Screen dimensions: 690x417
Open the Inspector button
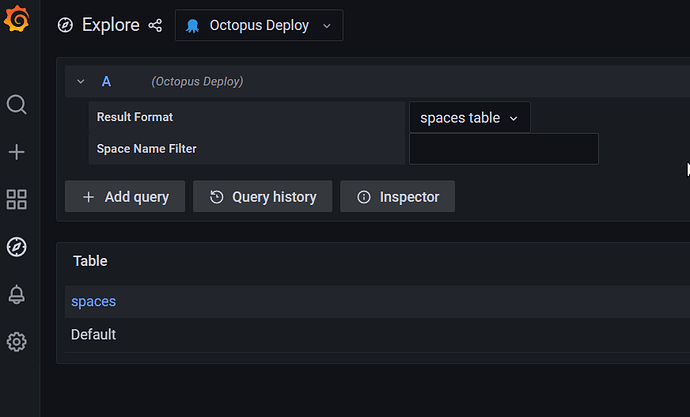[397, 197]
